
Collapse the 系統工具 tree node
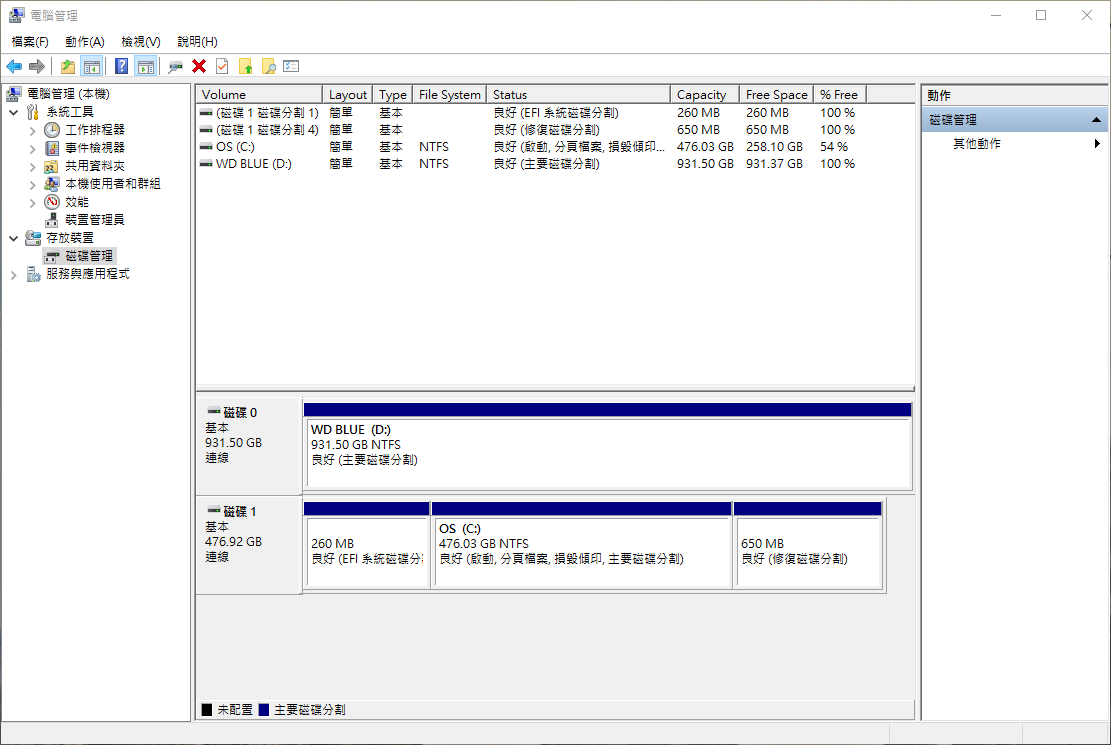point(14,112)
